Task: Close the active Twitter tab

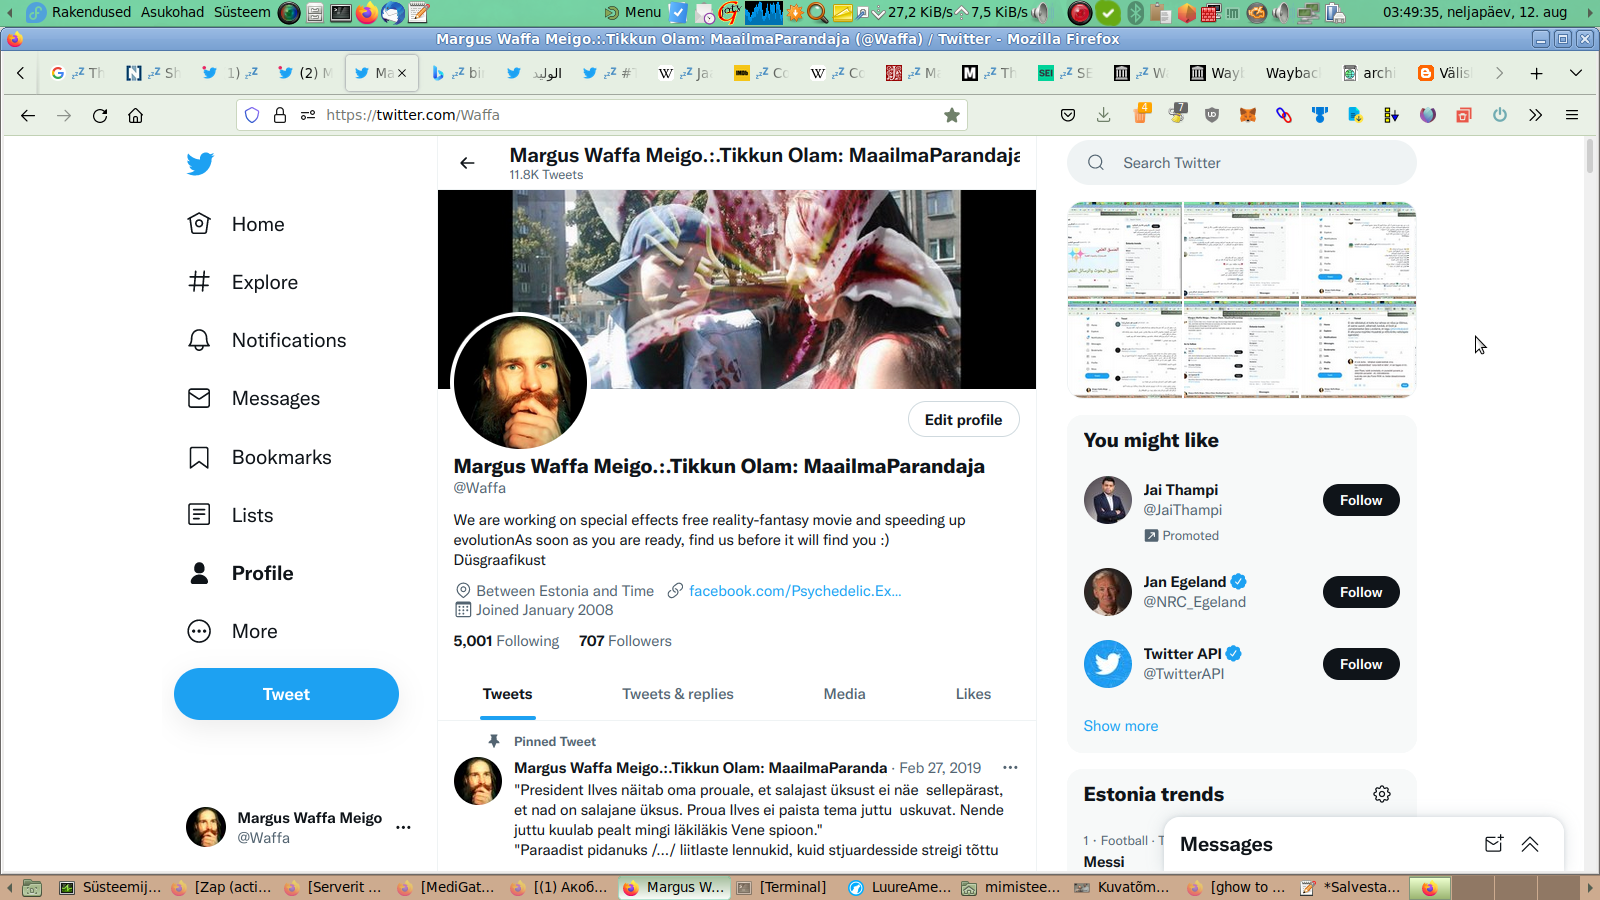Action: (x=402, y=73)
